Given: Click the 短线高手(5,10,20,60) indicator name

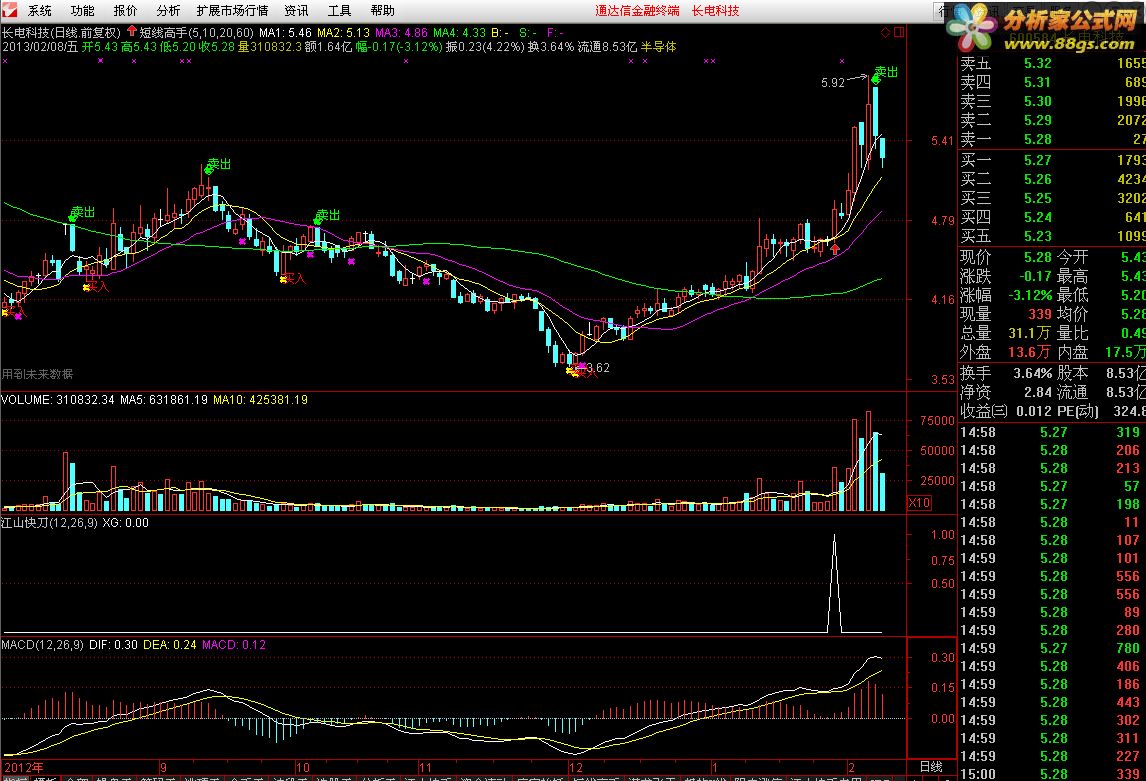Looking at the screenshot, I should 197,33.
